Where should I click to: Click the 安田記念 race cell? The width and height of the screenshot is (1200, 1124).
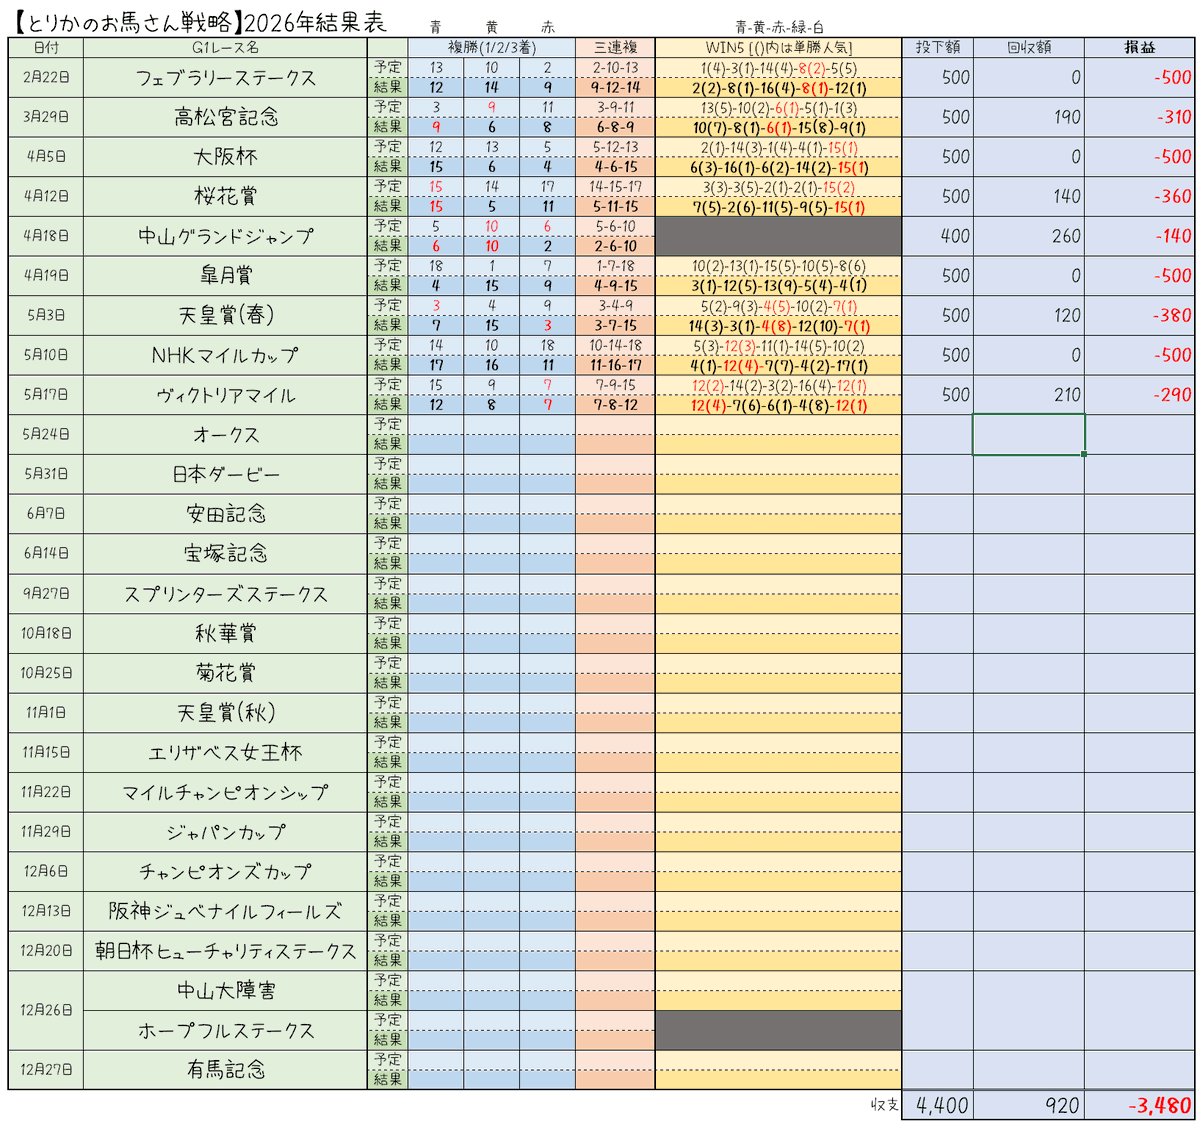click(225, 513)
